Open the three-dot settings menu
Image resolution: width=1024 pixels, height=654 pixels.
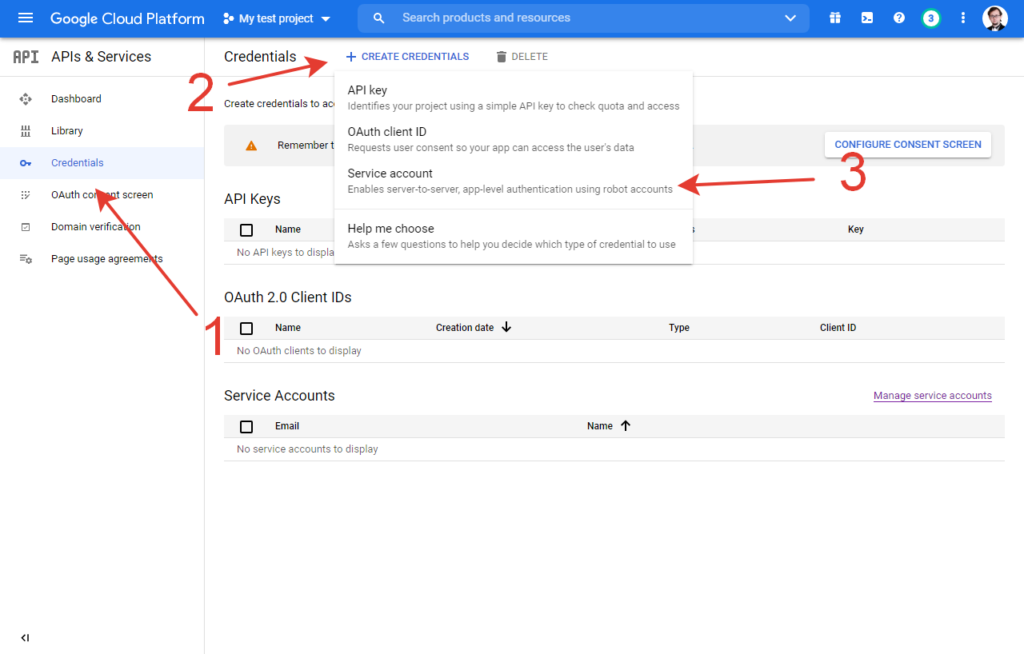pyautogui.click(x=963, y=18)
